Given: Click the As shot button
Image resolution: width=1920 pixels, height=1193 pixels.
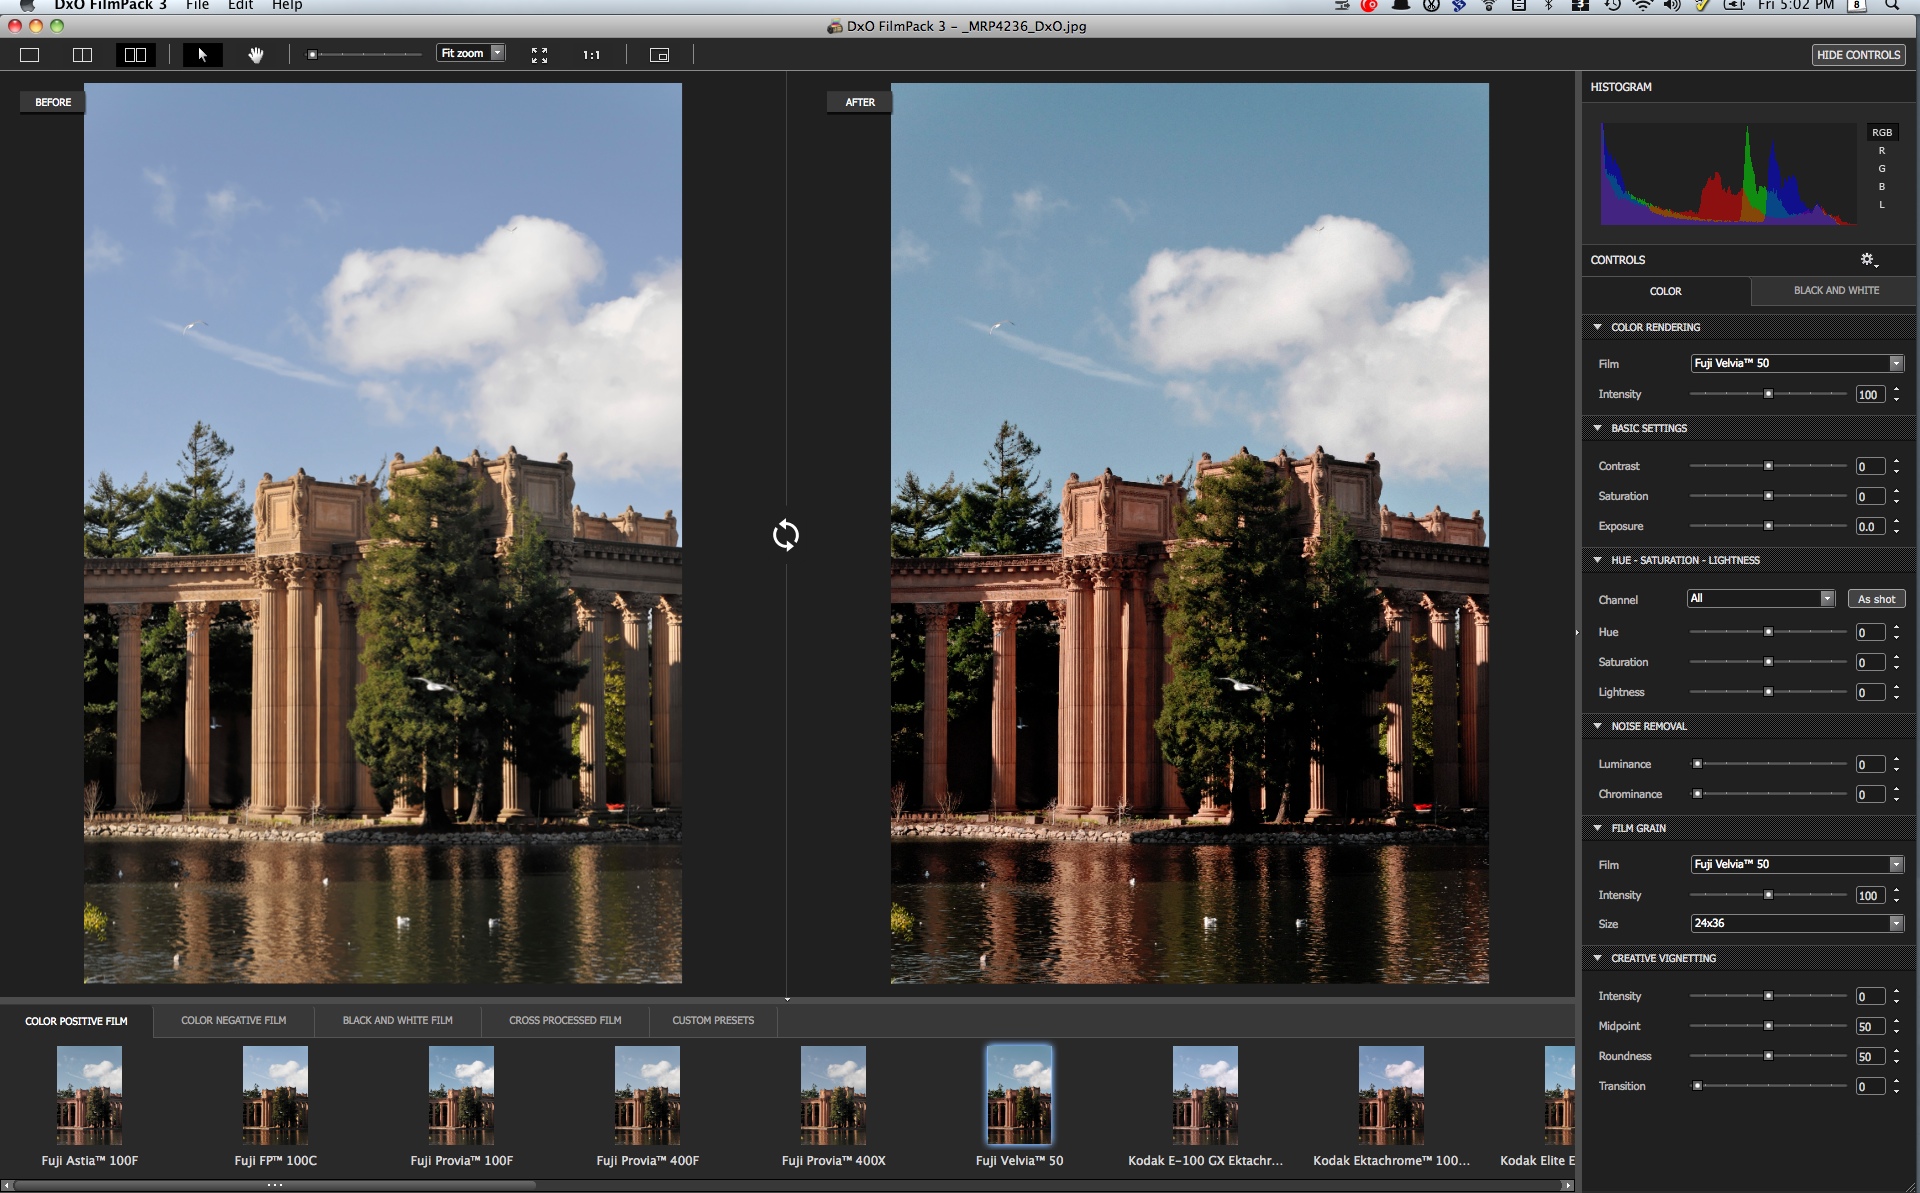Looking at the screenshot, I should tap(1876, 599).
